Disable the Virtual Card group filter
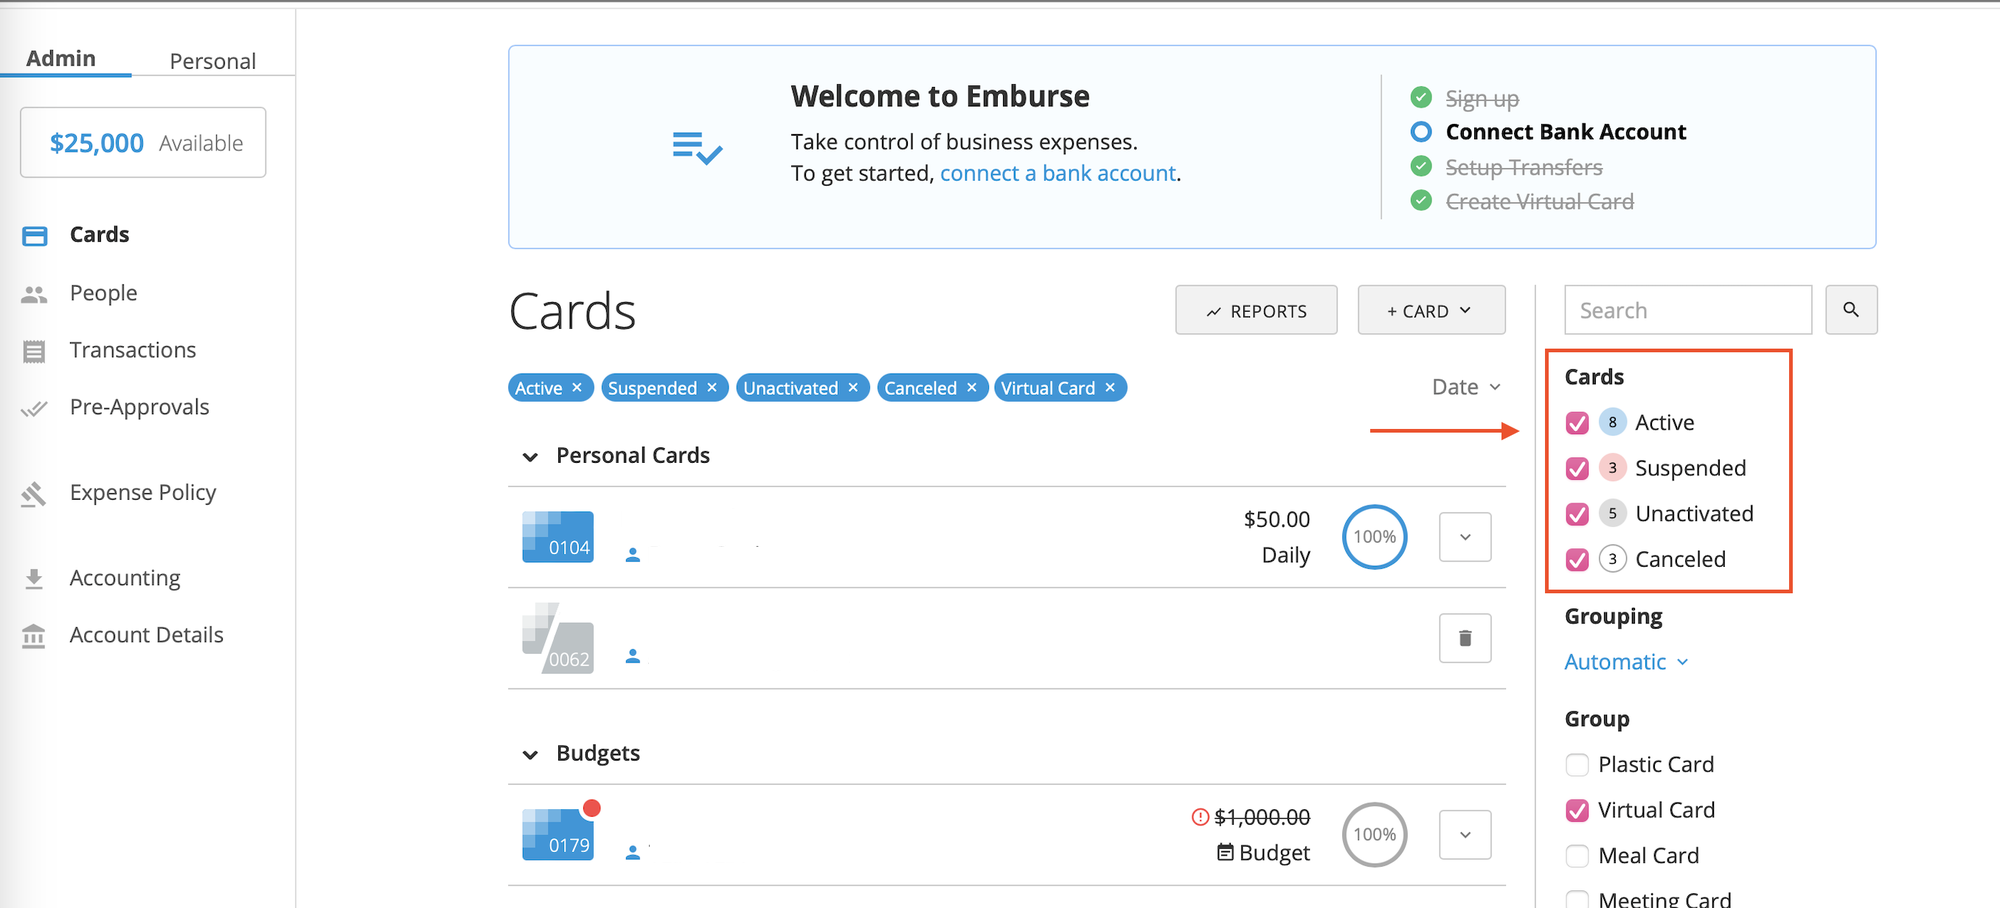2000x908 pixels. point(1576,810)
